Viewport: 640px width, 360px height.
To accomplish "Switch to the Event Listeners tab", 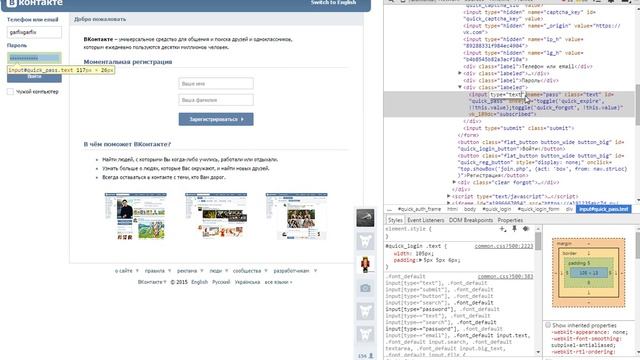I will [425, 220].
